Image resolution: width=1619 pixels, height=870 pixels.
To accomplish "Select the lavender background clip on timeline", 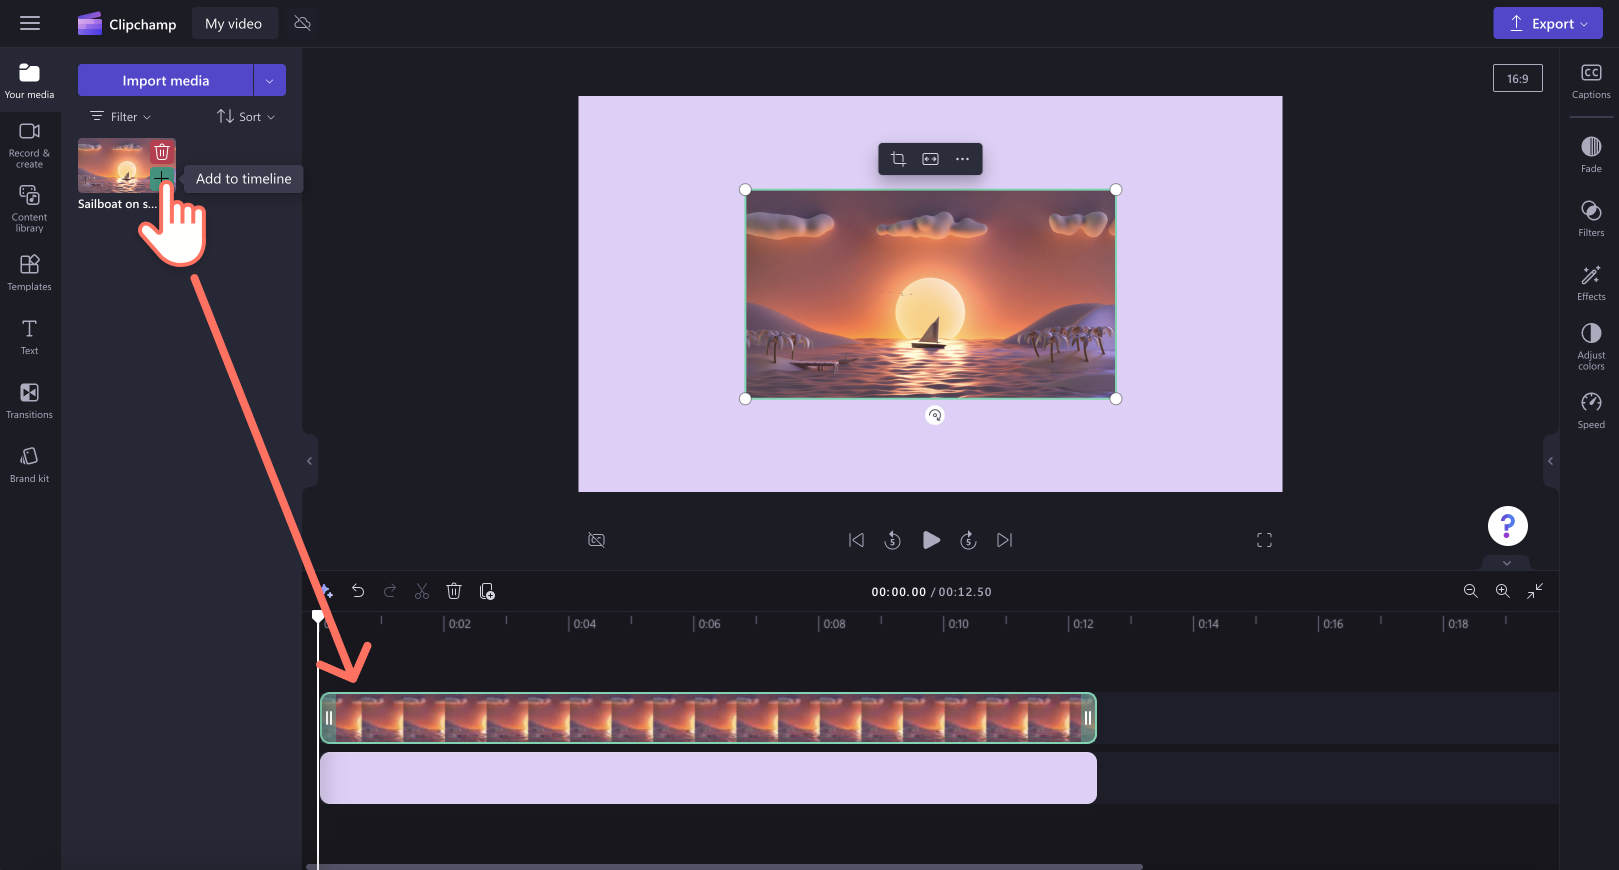I will click(708, 778).
